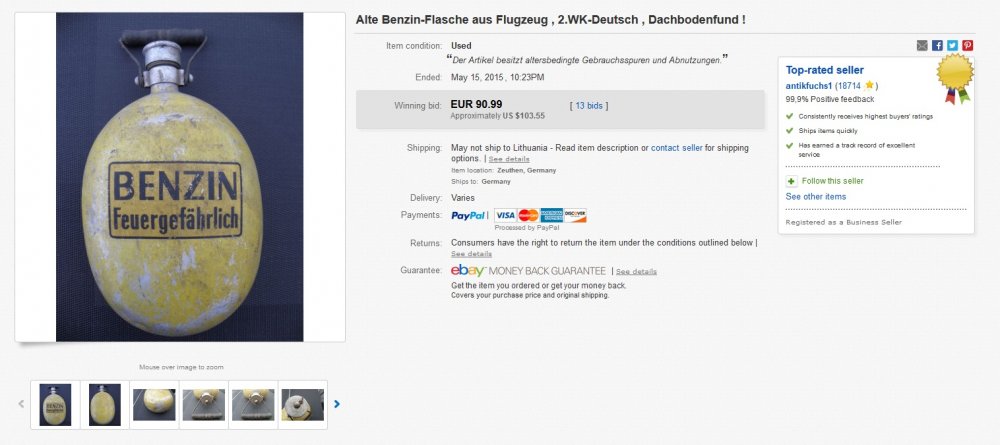Share listing on Twitter
This screenshot has height=445, width=1000.
(952, 45)
